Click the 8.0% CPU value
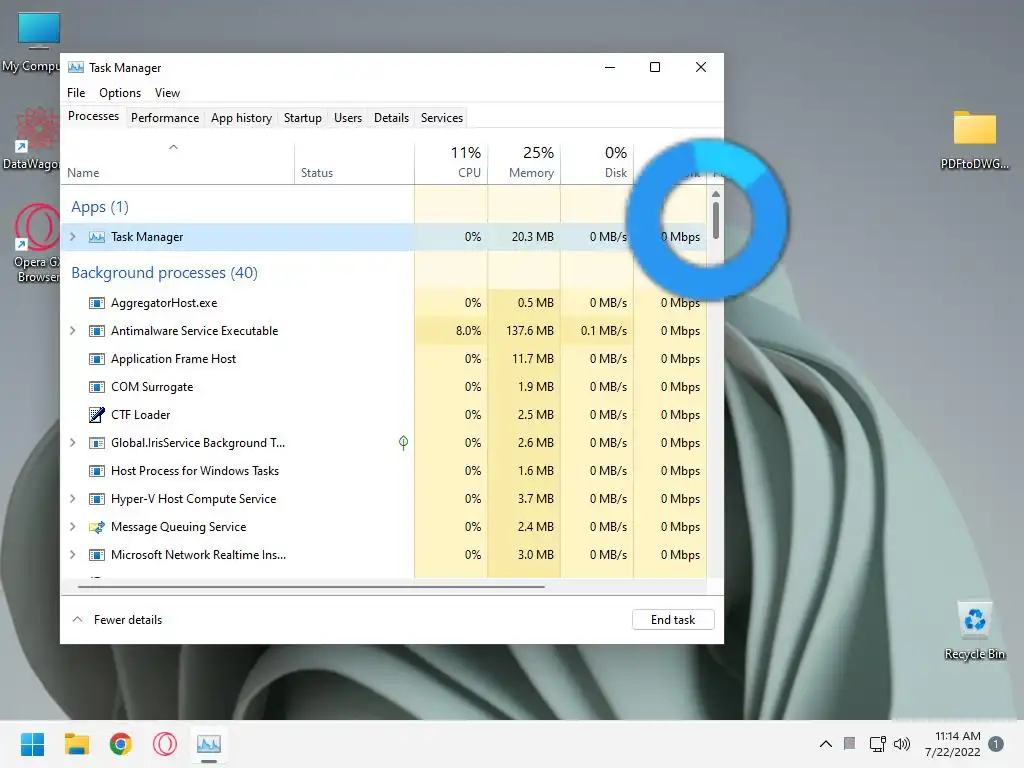This screenshot has width=1024, height=768. coord(468,331)
